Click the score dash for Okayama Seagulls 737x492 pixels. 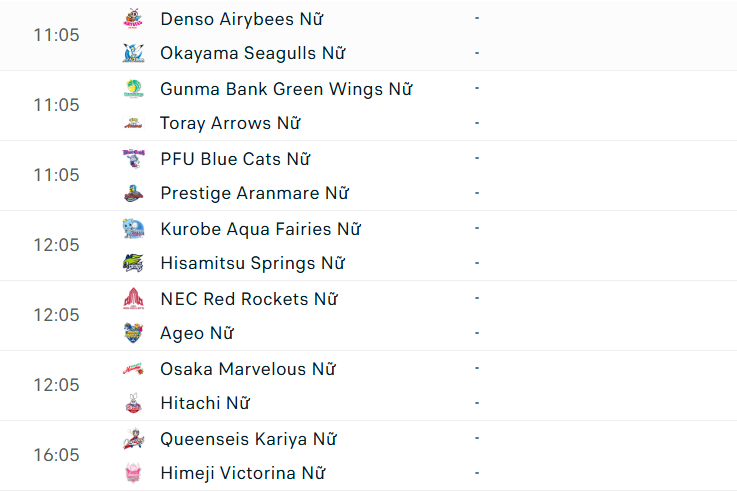477,53
